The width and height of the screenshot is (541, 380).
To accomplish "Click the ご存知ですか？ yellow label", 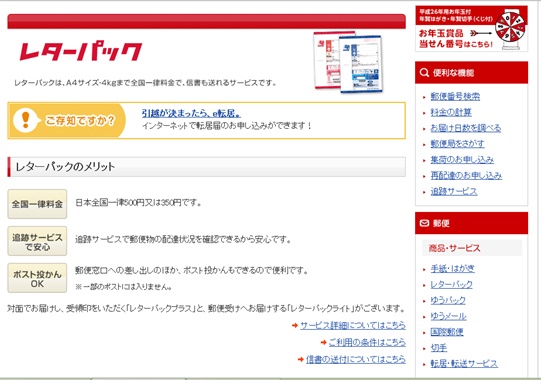I will (x=80, y=120).
